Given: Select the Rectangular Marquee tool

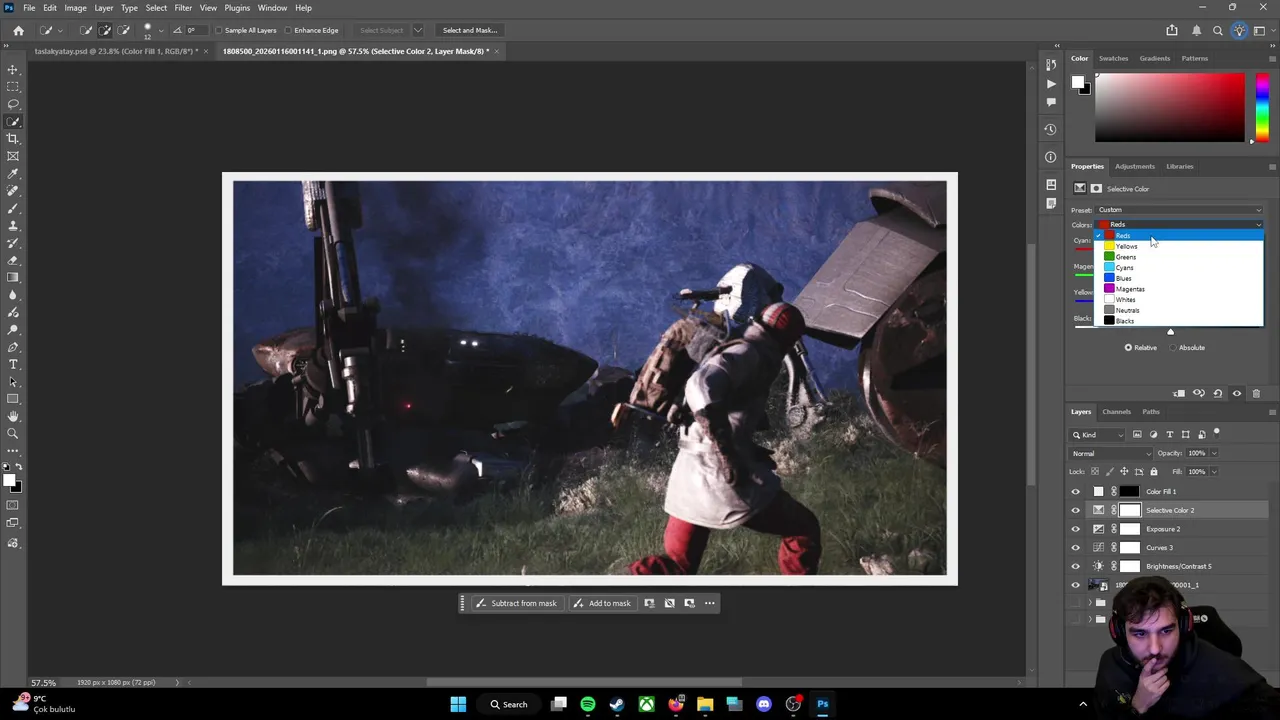Looking at the screenshot, I should [13, 87].
